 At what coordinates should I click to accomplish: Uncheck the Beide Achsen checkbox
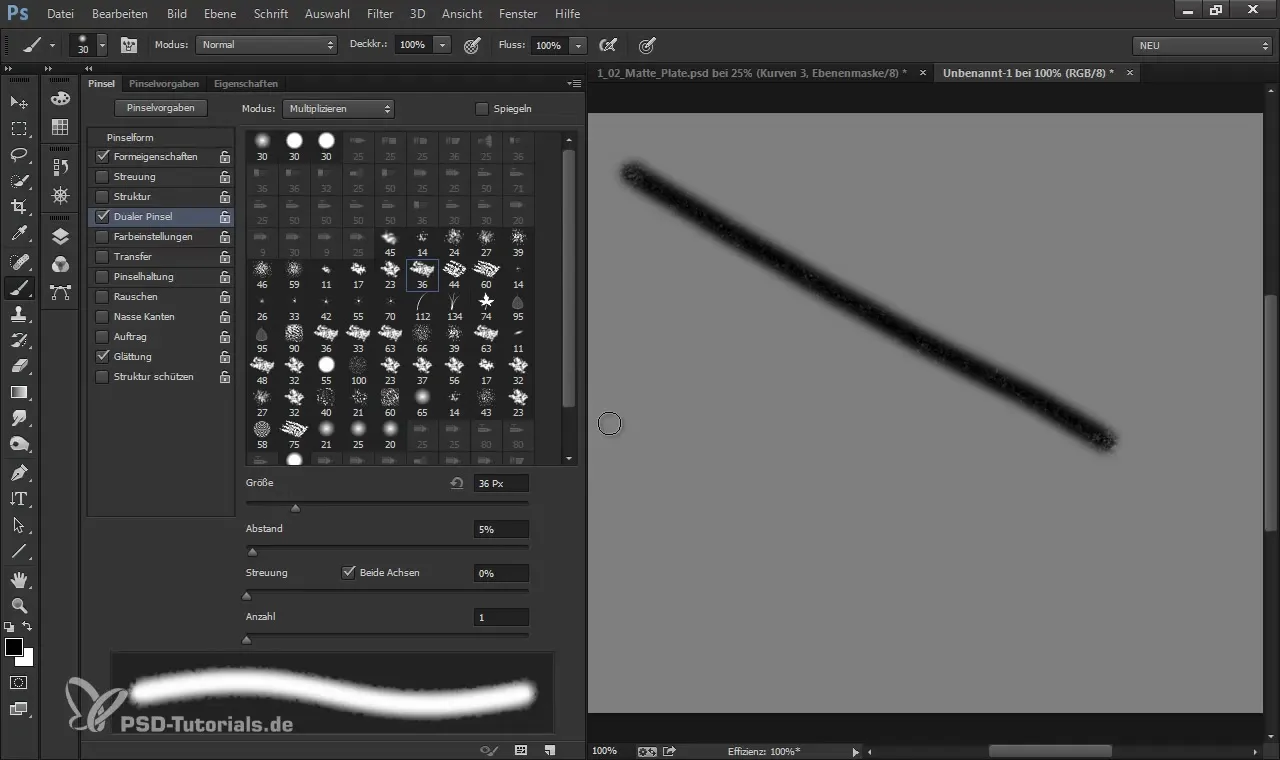(349, 573)
